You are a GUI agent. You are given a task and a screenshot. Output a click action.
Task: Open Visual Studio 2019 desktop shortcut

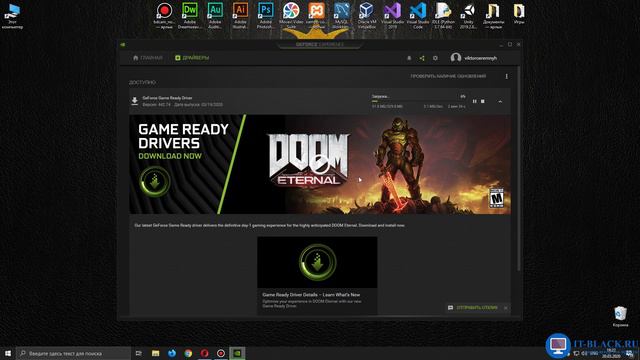[392, 16]
